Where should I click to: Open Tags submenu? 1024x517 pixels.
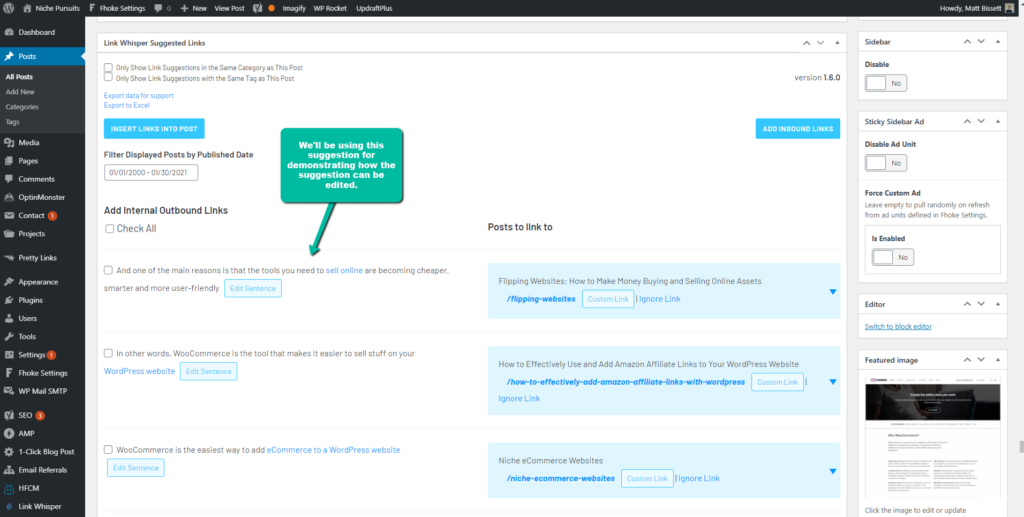click(12, 122)
